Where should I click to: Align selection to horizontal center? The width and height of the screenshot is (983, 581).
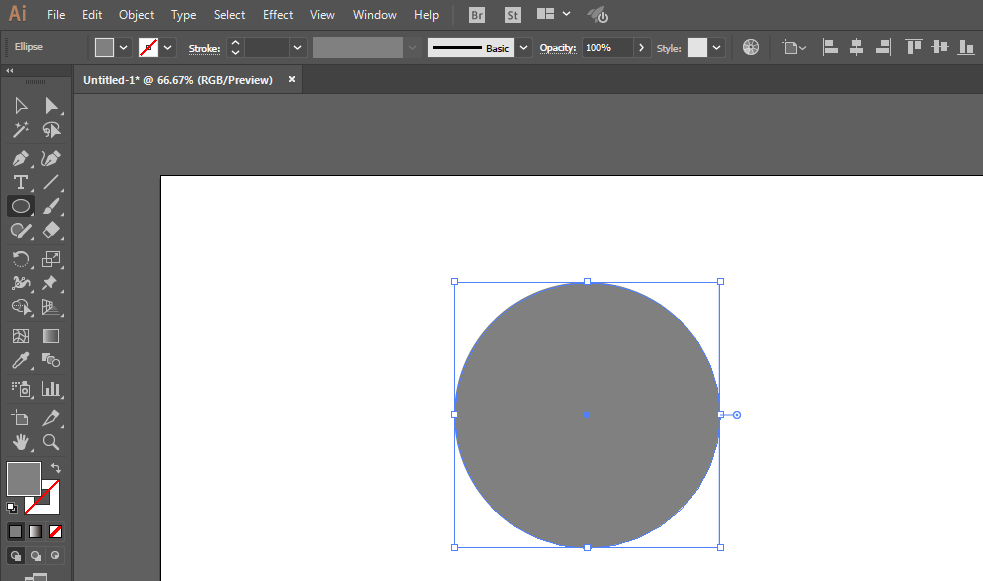tap(856, 47)
